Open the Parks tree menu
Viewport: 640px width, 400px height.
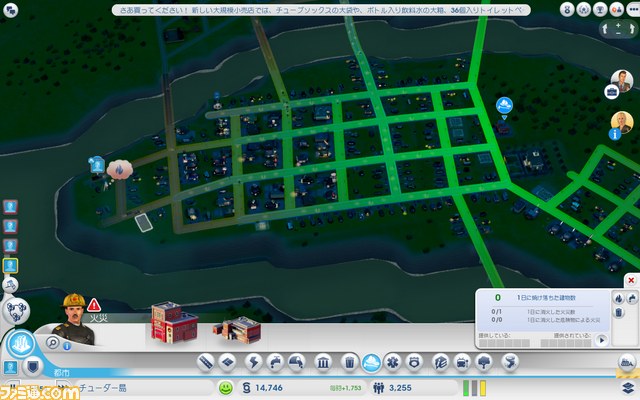click(x=484, y=362)
